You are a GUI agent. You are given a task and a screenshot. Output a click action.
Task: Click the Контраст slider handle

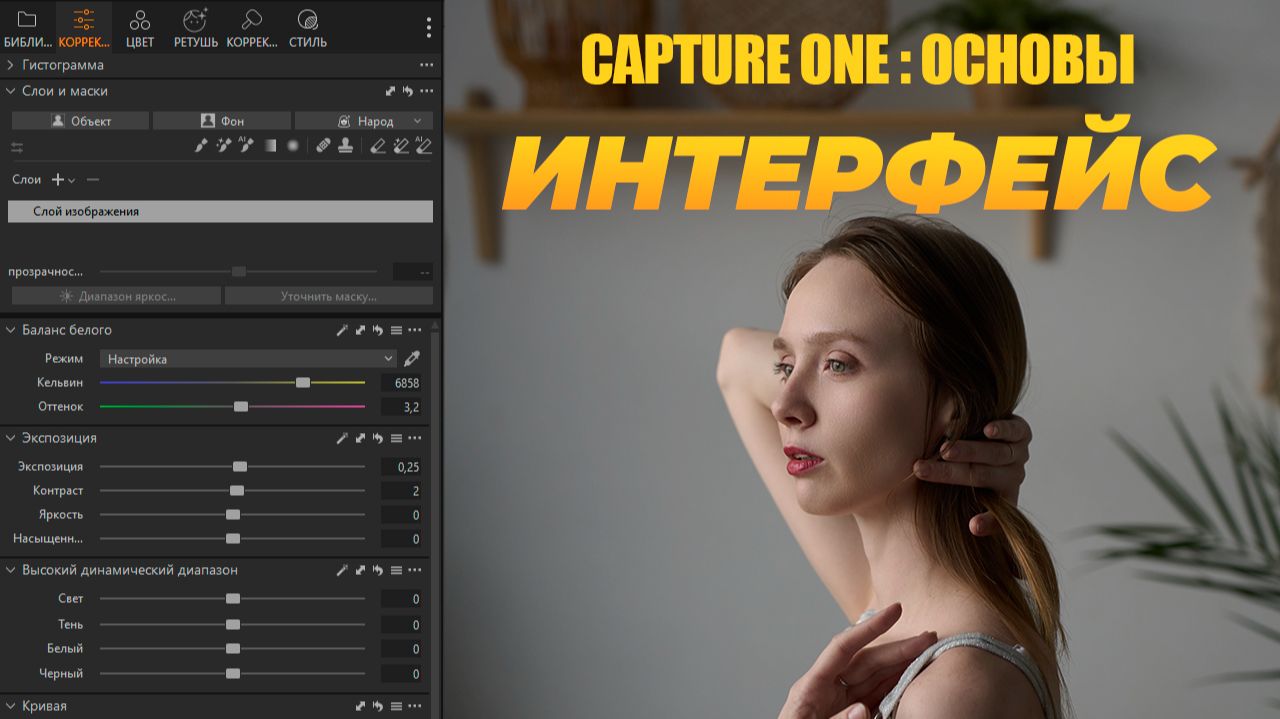pyautogui.click(x=237, y=491)
